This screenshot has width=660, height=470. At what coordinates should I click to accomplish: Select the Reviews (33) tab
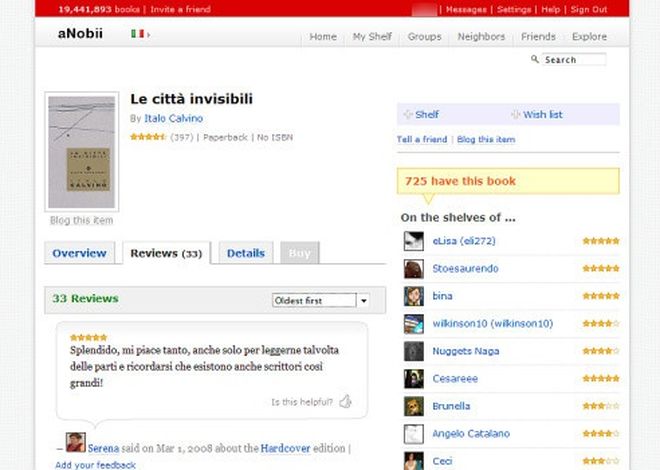point(166,253)
